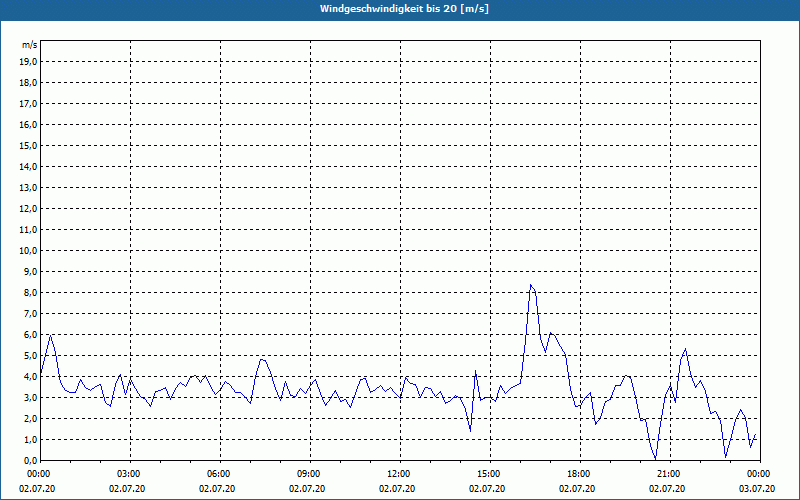Click the 8,0 y-axis value
The image size is (800, 500).
30,292
